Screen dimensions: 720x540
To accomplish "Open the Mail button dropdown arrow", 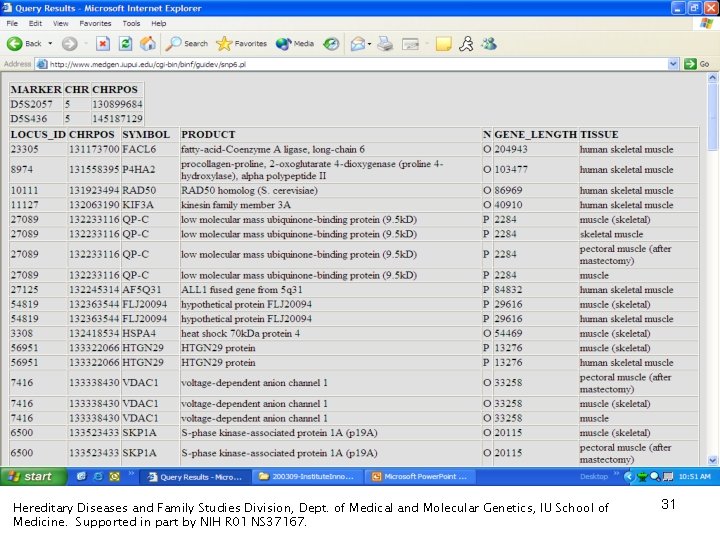I will 369,44.
